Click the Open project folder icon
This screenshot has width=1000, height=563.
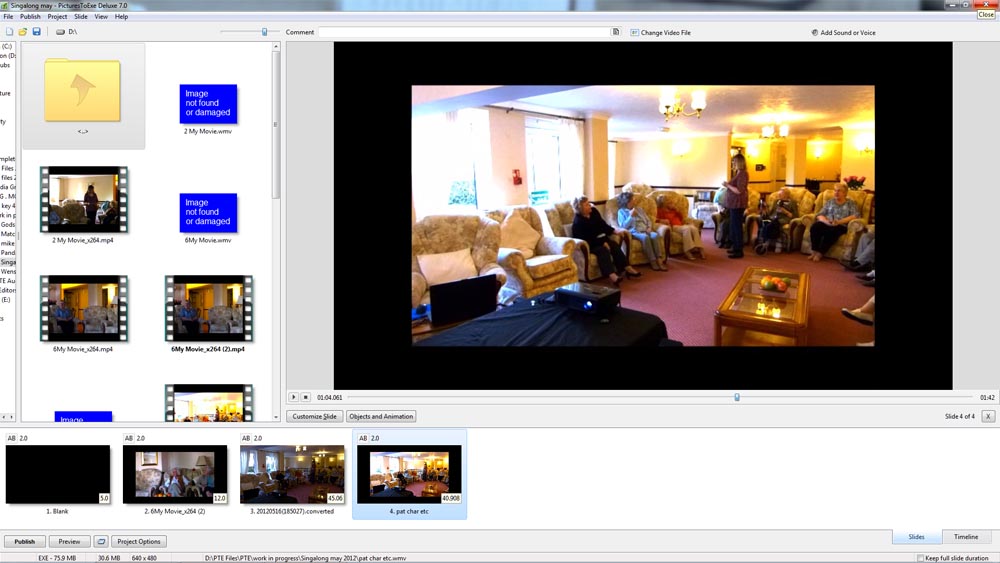pos(23,31)
